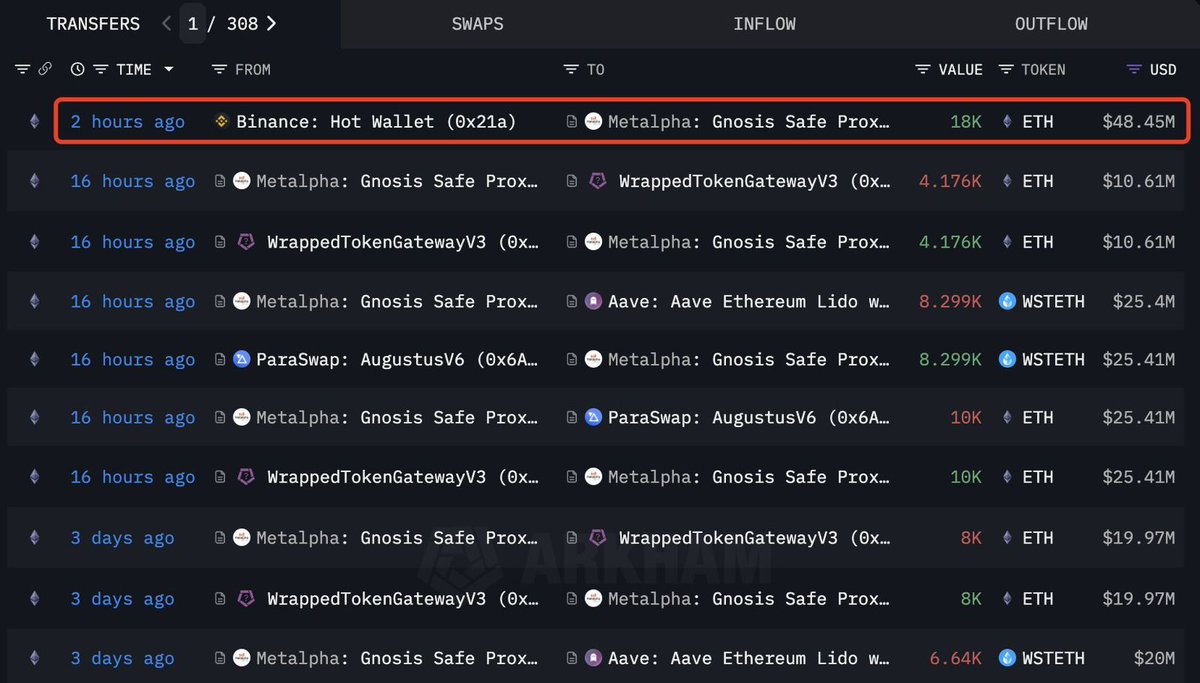
Task: Click the red 8.299K value sent to Aave
Action: click(x=950, y=301)
